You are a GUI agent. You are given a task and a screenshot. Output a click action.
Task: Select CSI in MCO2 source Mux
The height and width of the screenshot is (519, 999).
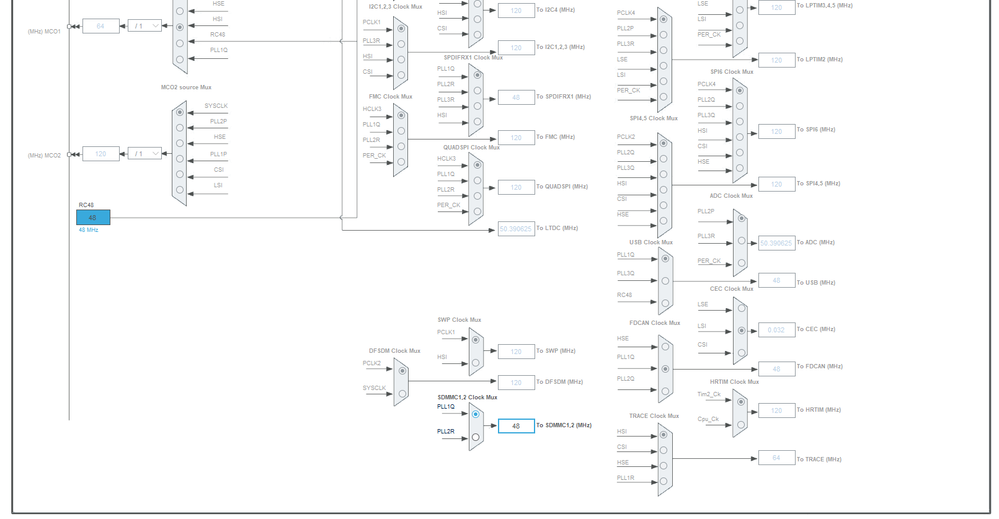(180, 174)
